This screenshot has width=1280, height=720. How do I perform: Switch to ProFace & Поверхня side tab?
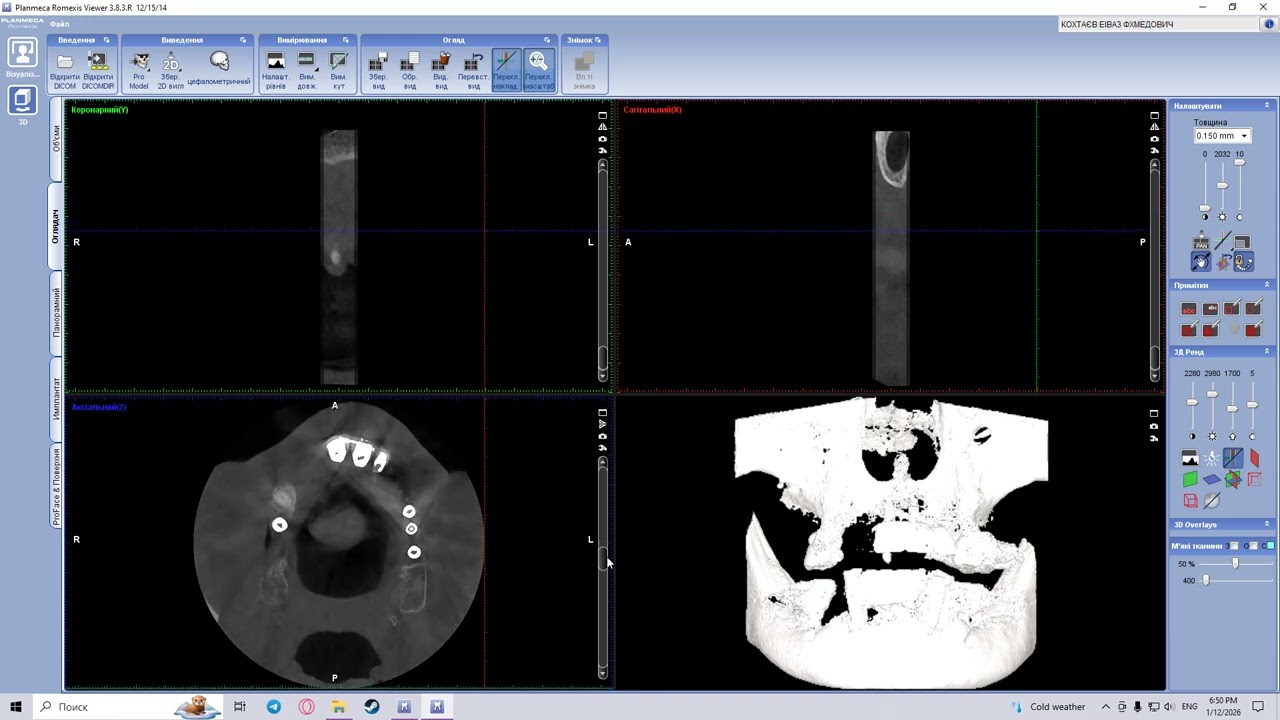pyautogui.click(x=56, y=487)
